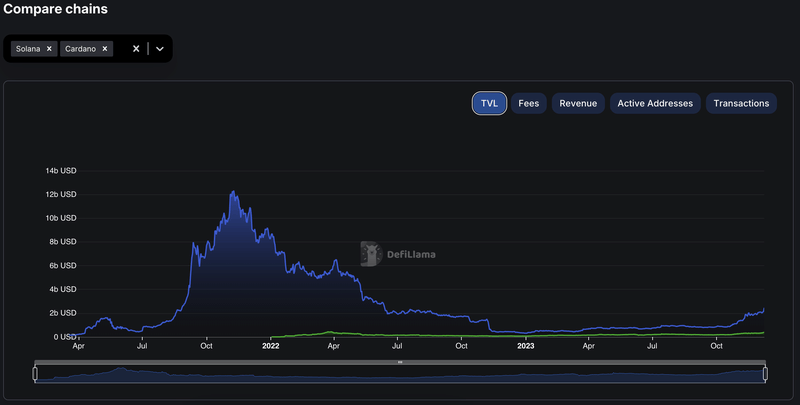This screenshot has width=800, height=405.
Task: Remove the Cardano chain tag
Action: 105,49
